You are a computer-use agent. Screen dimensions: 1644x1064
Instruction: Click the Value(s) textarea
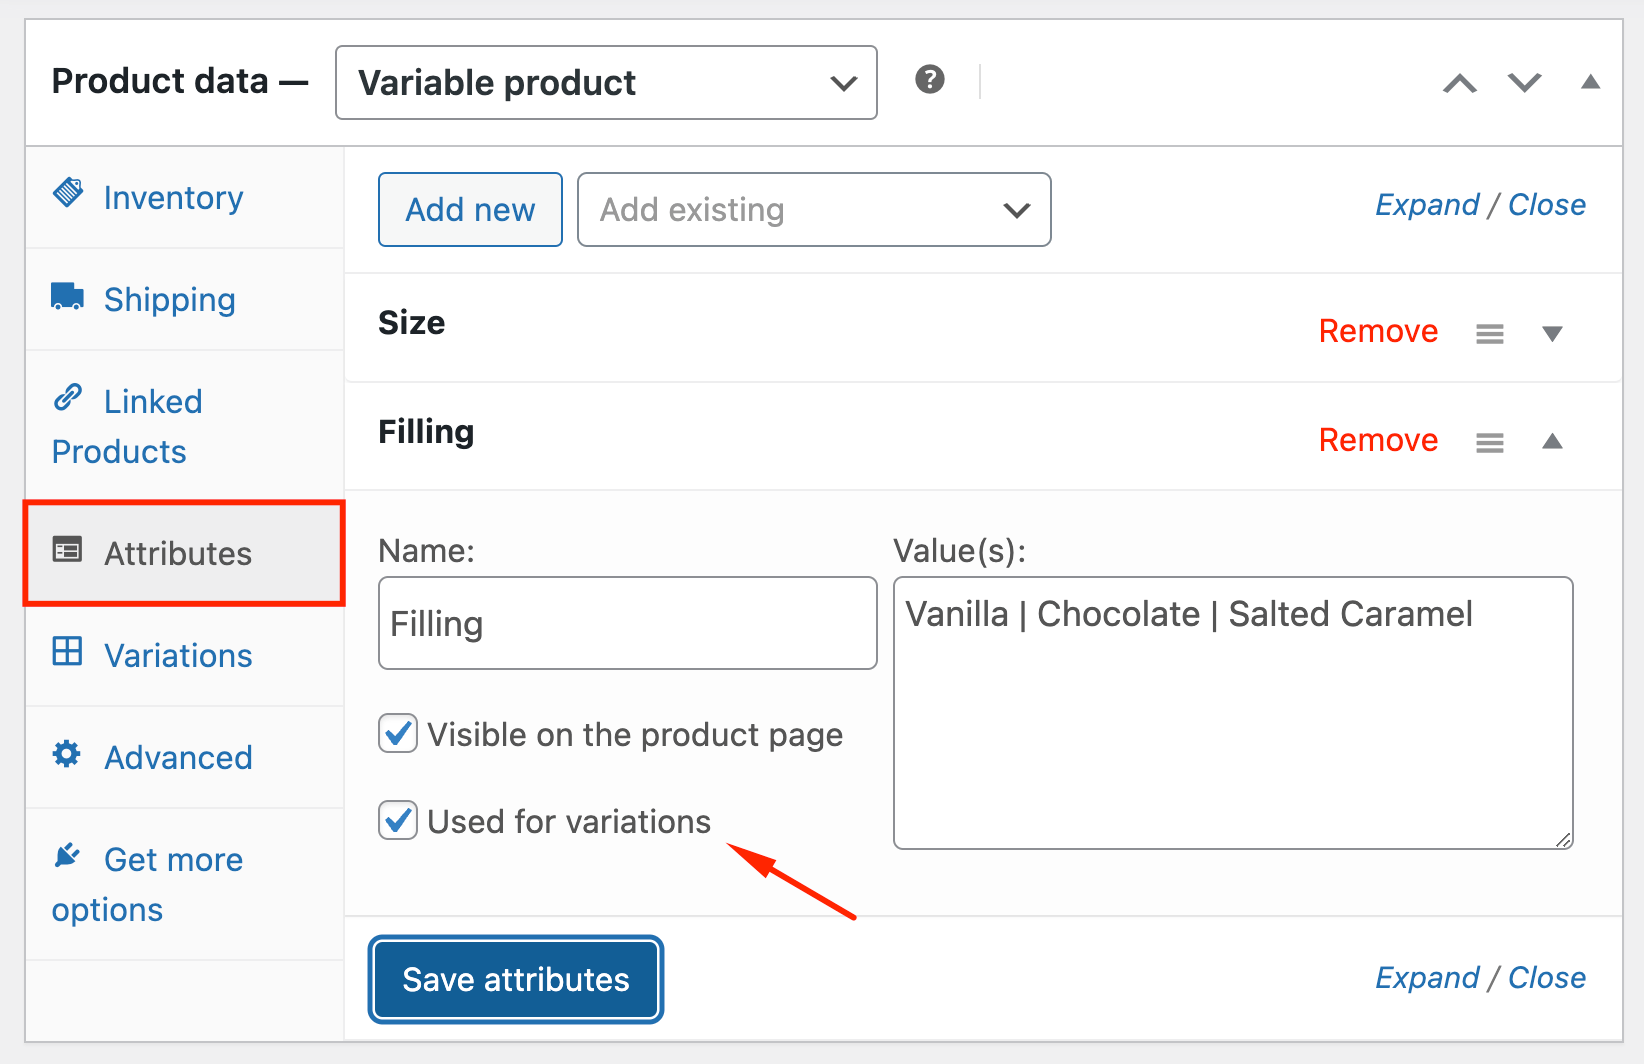[1233, 713]
